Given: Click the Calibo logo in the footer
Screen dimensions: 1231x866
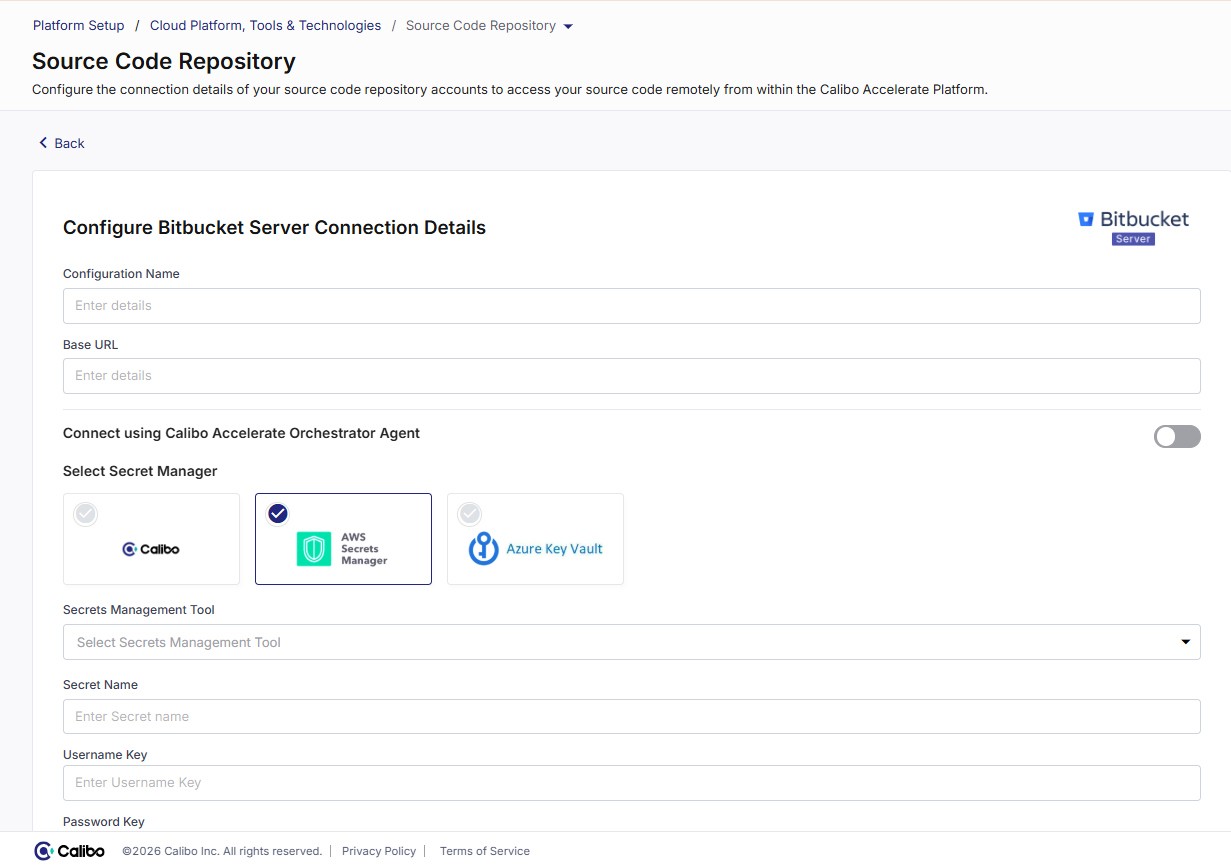Looking at the screenshot, I should (x=68, y=851).
